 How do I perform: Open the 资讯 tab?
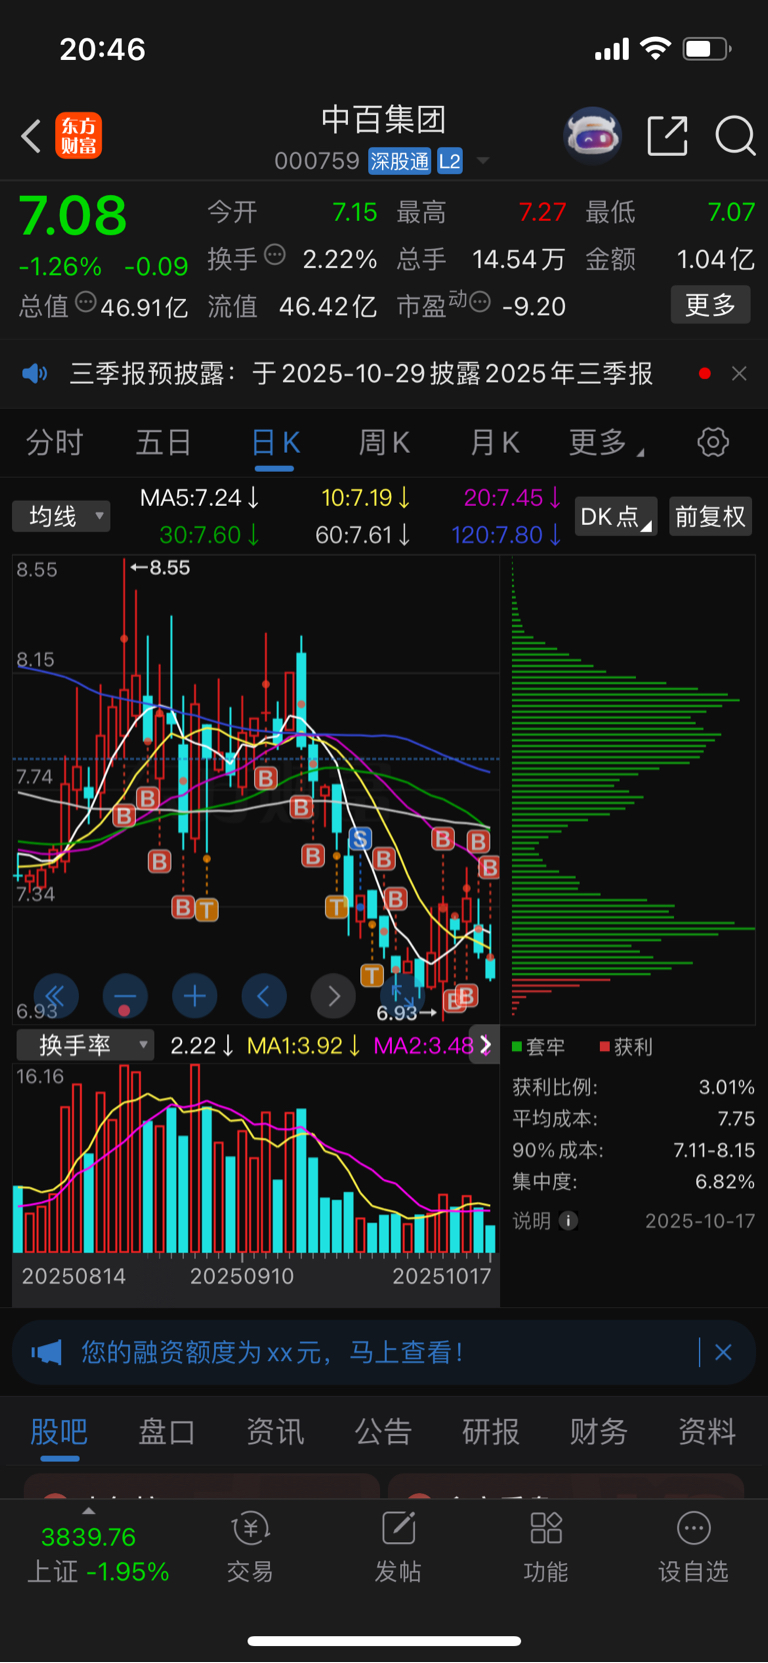click(275, 1432)
